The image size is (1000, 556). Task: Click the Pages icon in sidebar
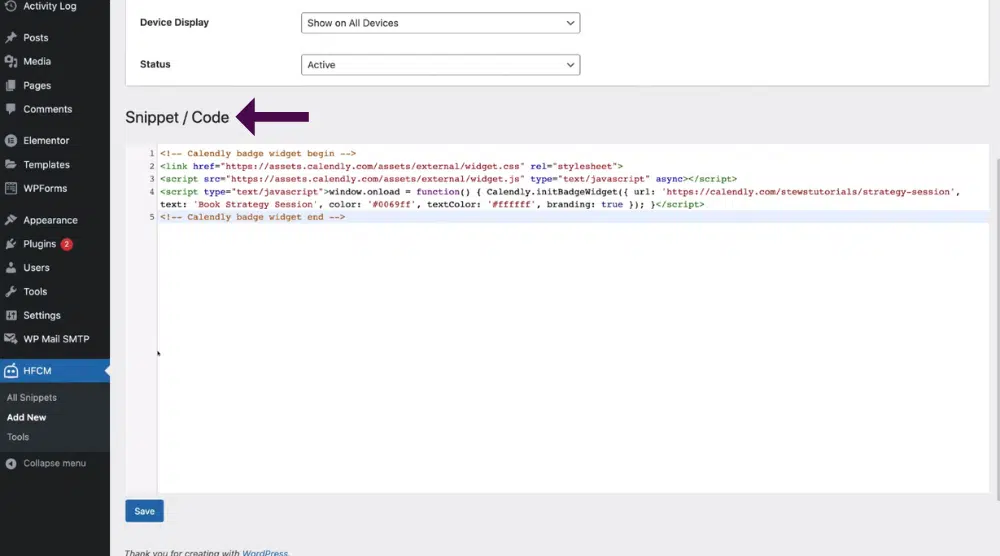pos(11,85)
